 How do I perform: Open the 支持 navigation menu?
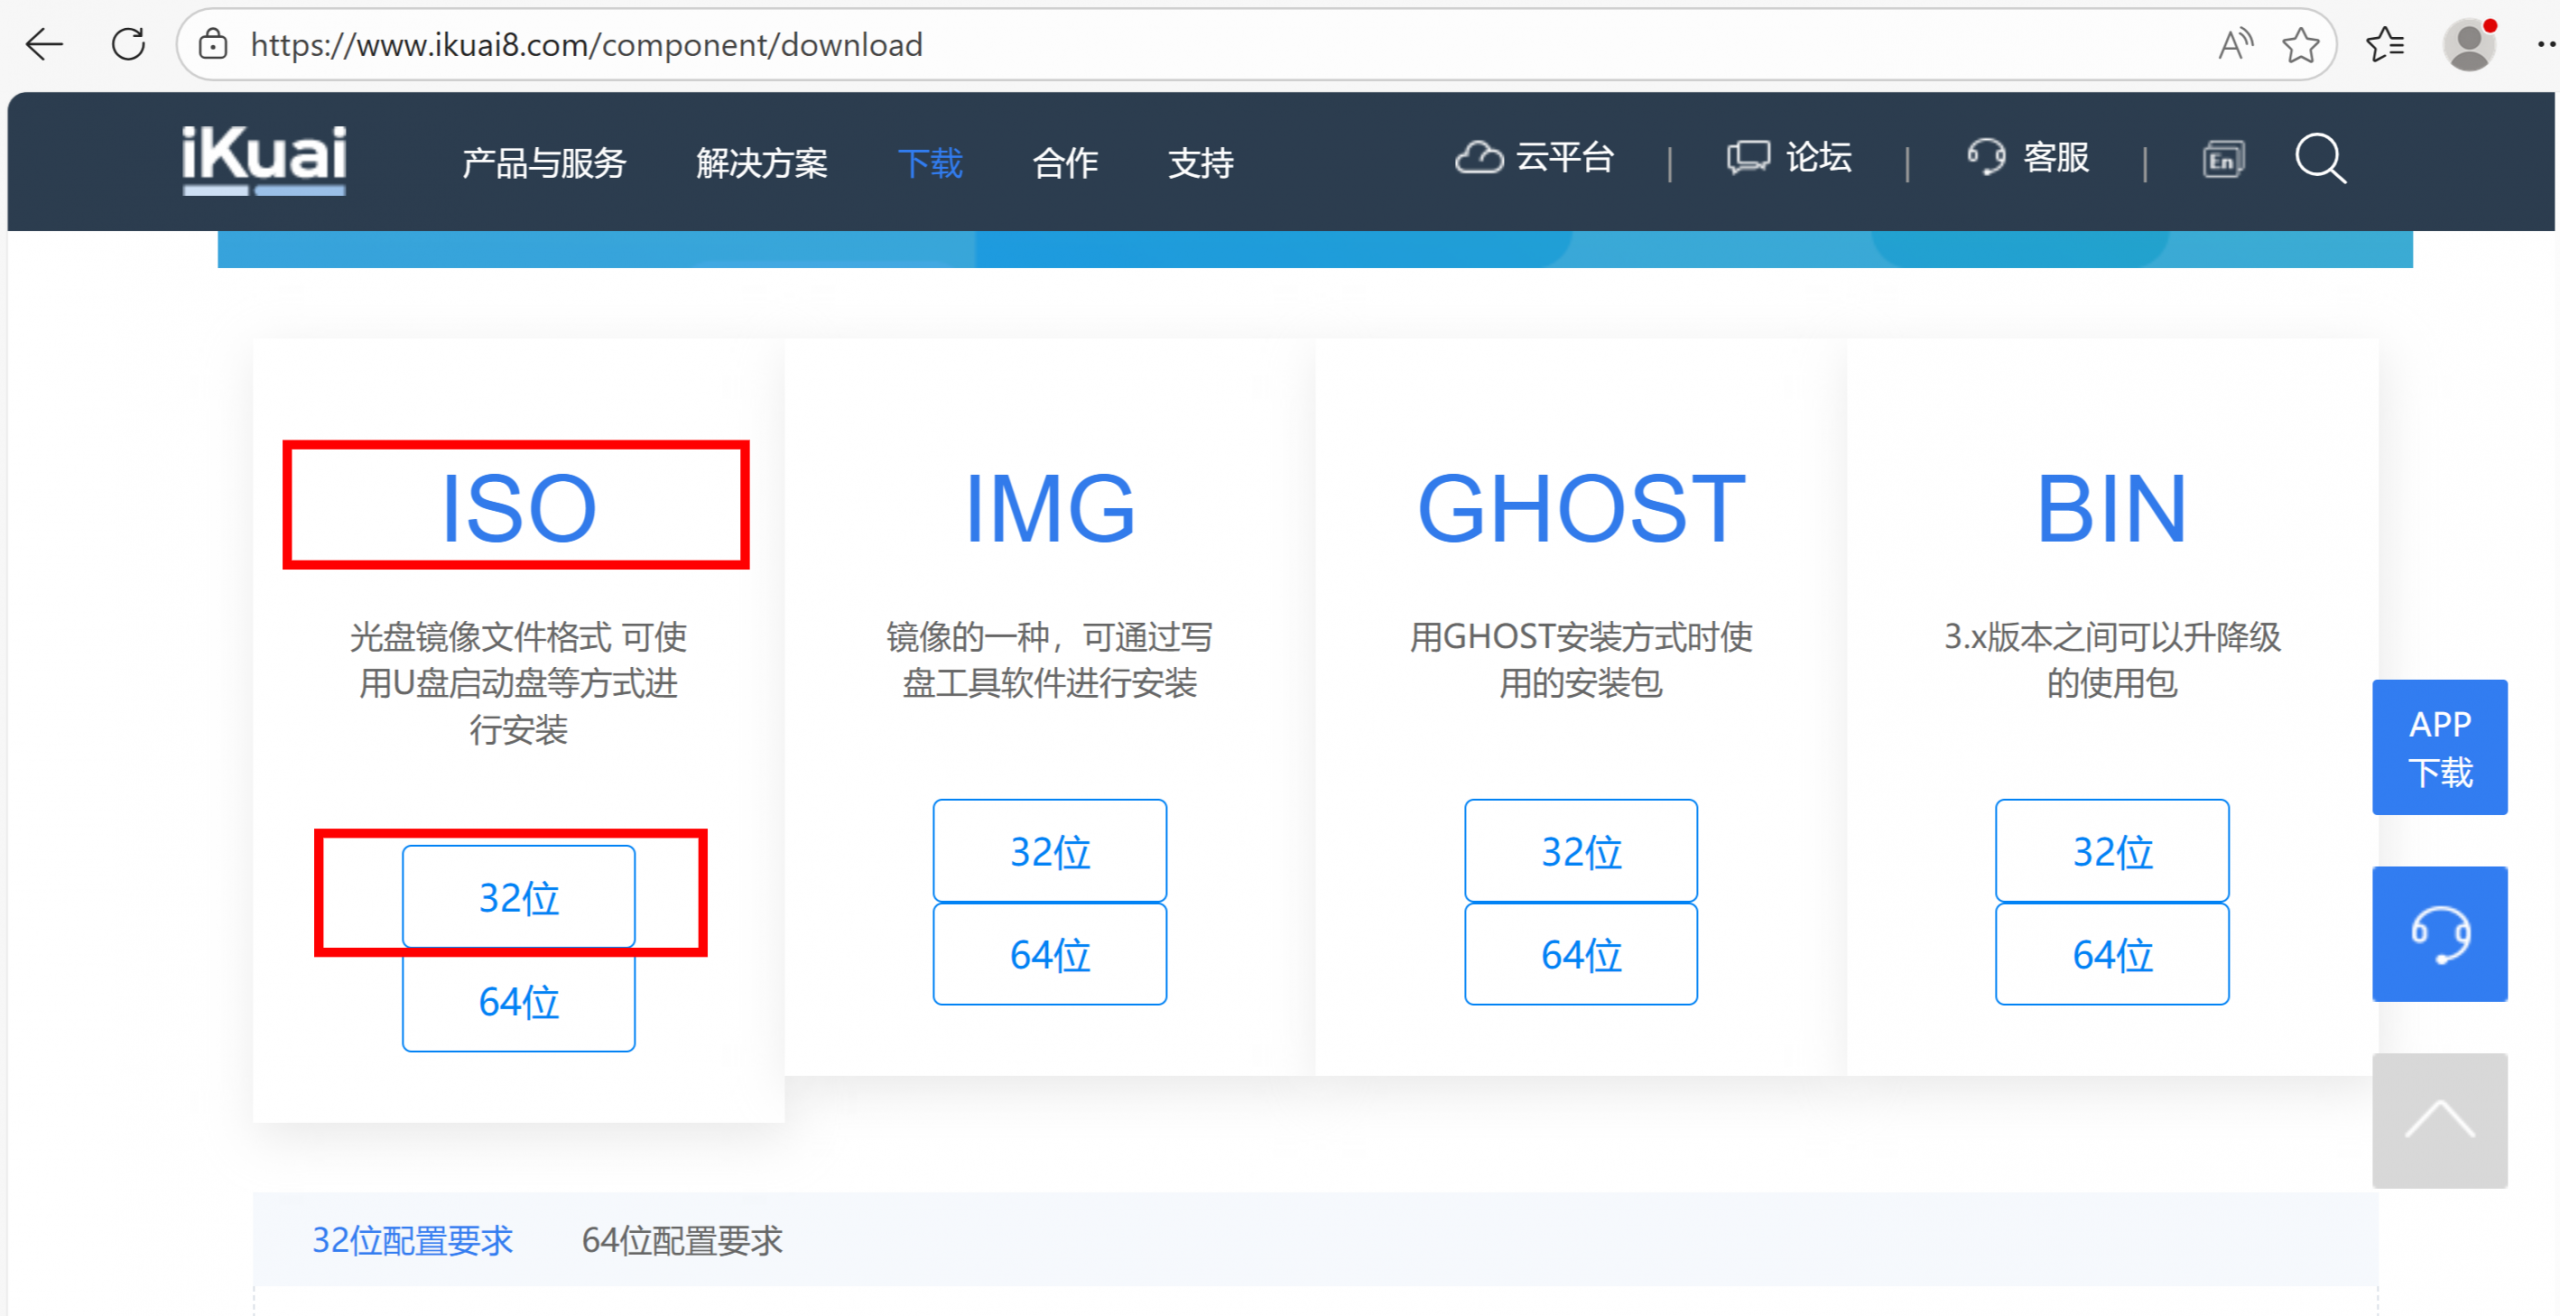[1200, 162]
